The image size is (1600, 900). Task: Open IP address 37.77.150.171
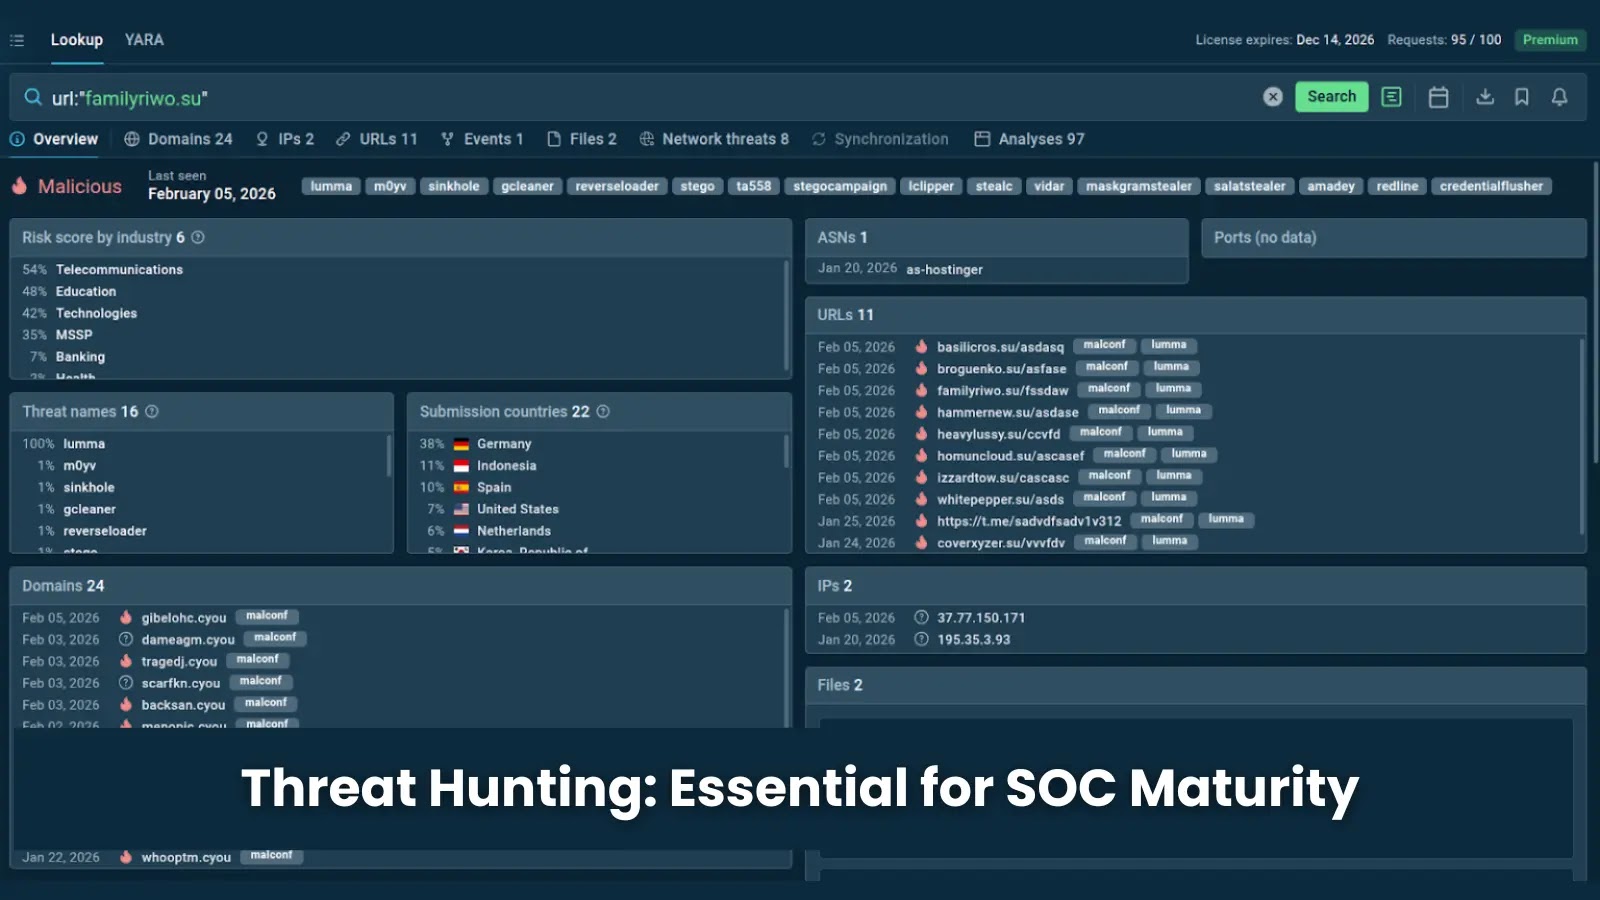(980, 618)
